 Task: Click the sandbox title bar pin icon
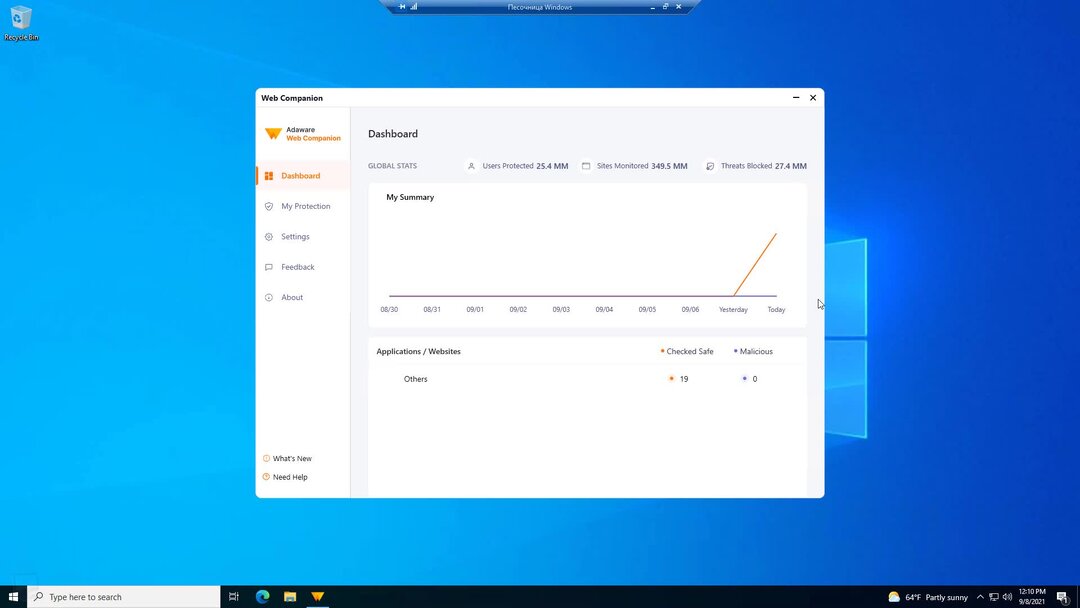pyautogui.click(x=402, y=7)
